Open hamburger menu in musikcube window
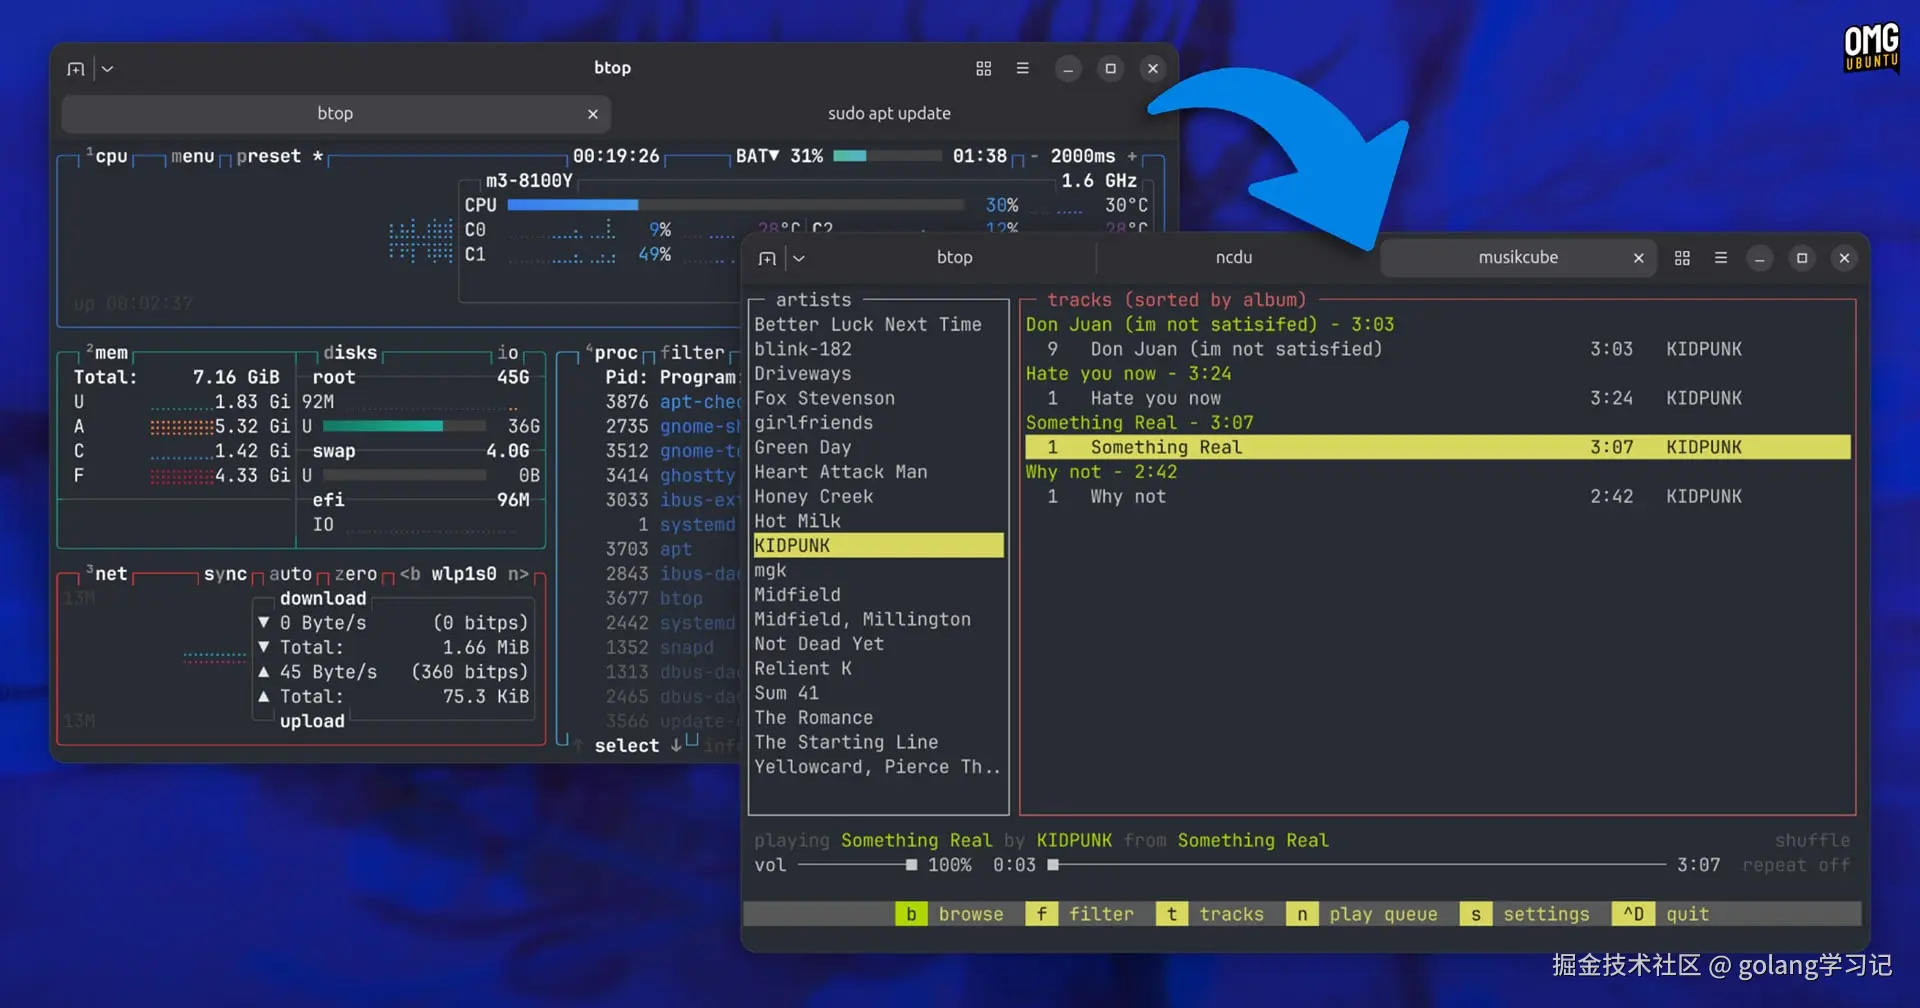 [x=1721, y=258]
